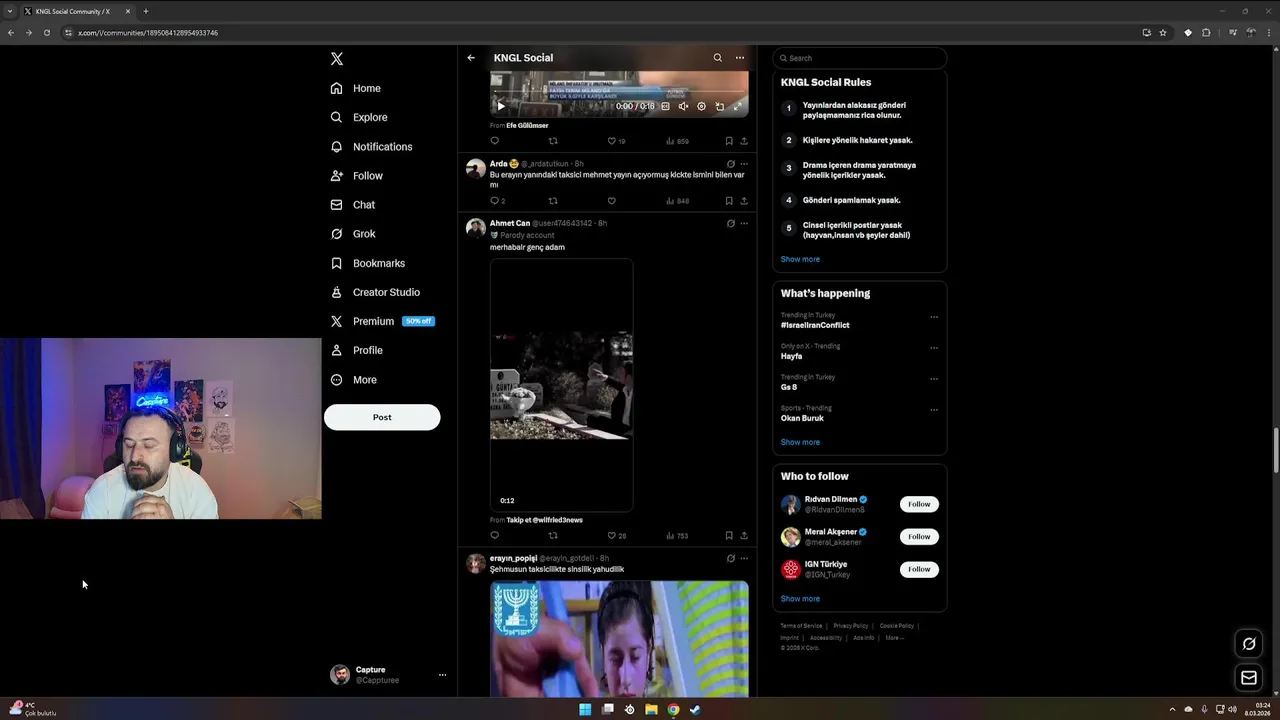This screenshot has height=720, width=1280.
Task: Open Grok explain on Arda's post
Action: pos(730,164)
